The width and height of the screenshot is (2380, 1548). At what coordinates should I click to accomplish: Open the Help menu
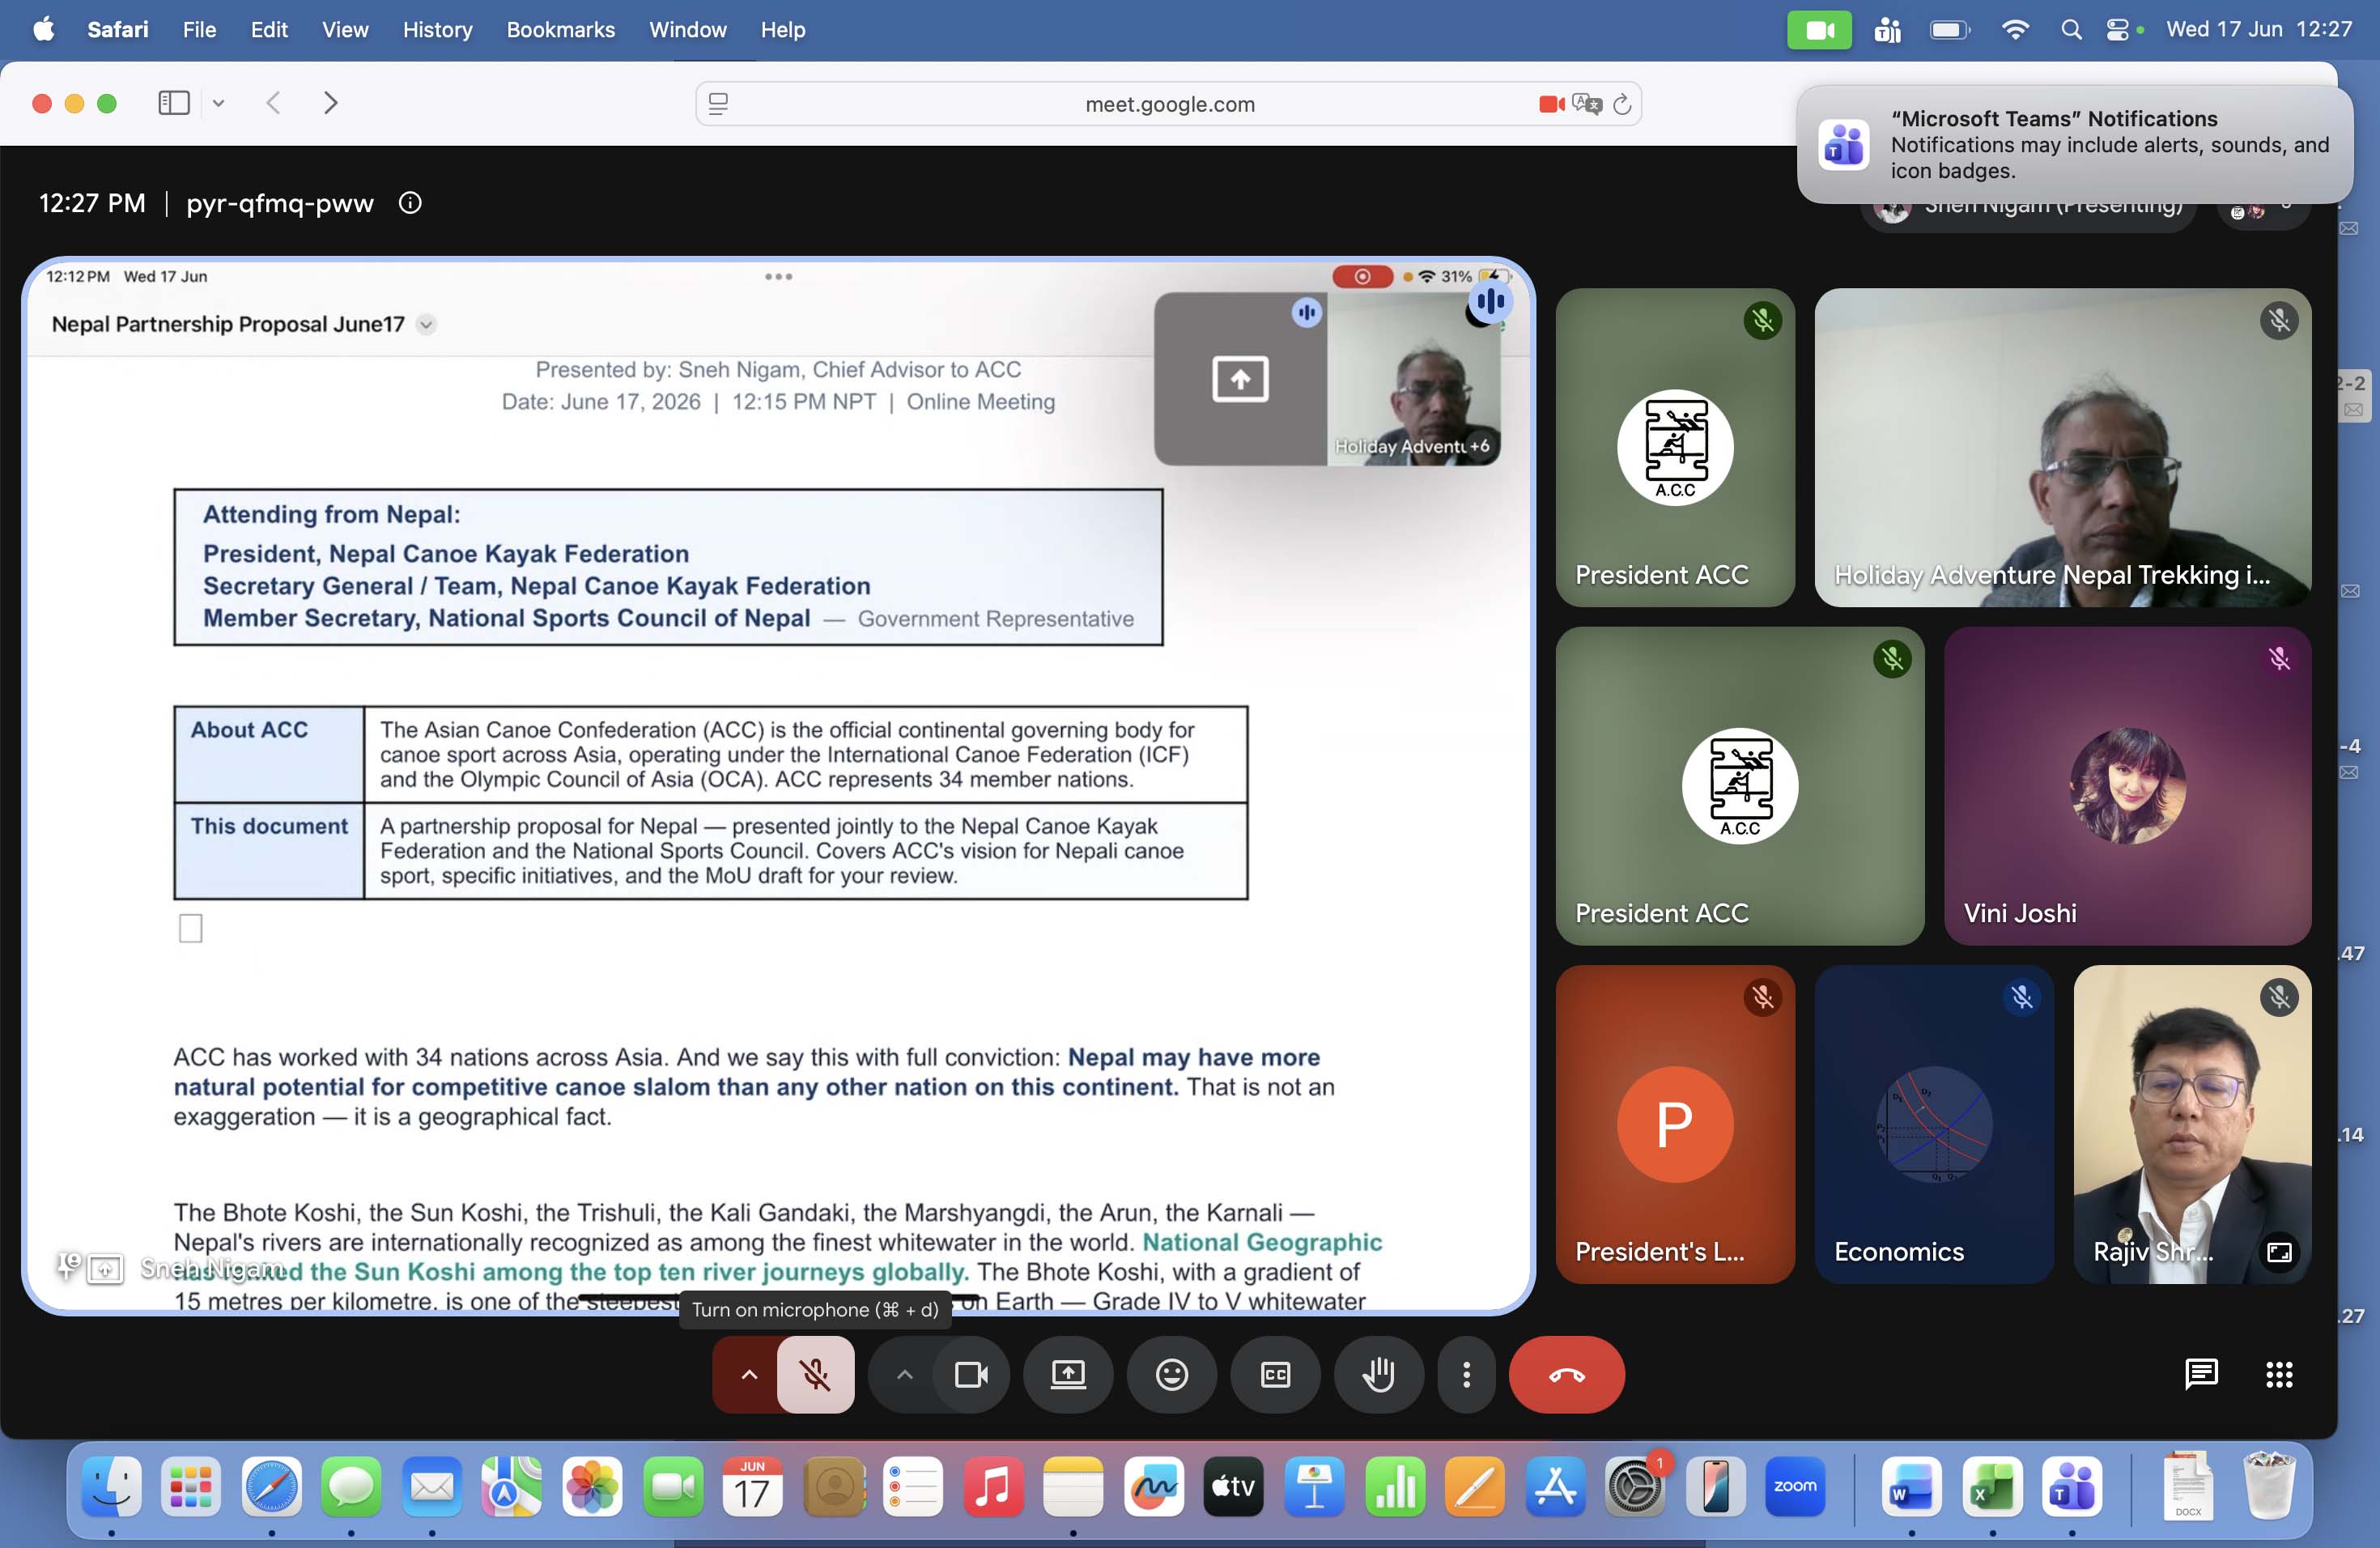pyautogui.click(x=782, y=30)
